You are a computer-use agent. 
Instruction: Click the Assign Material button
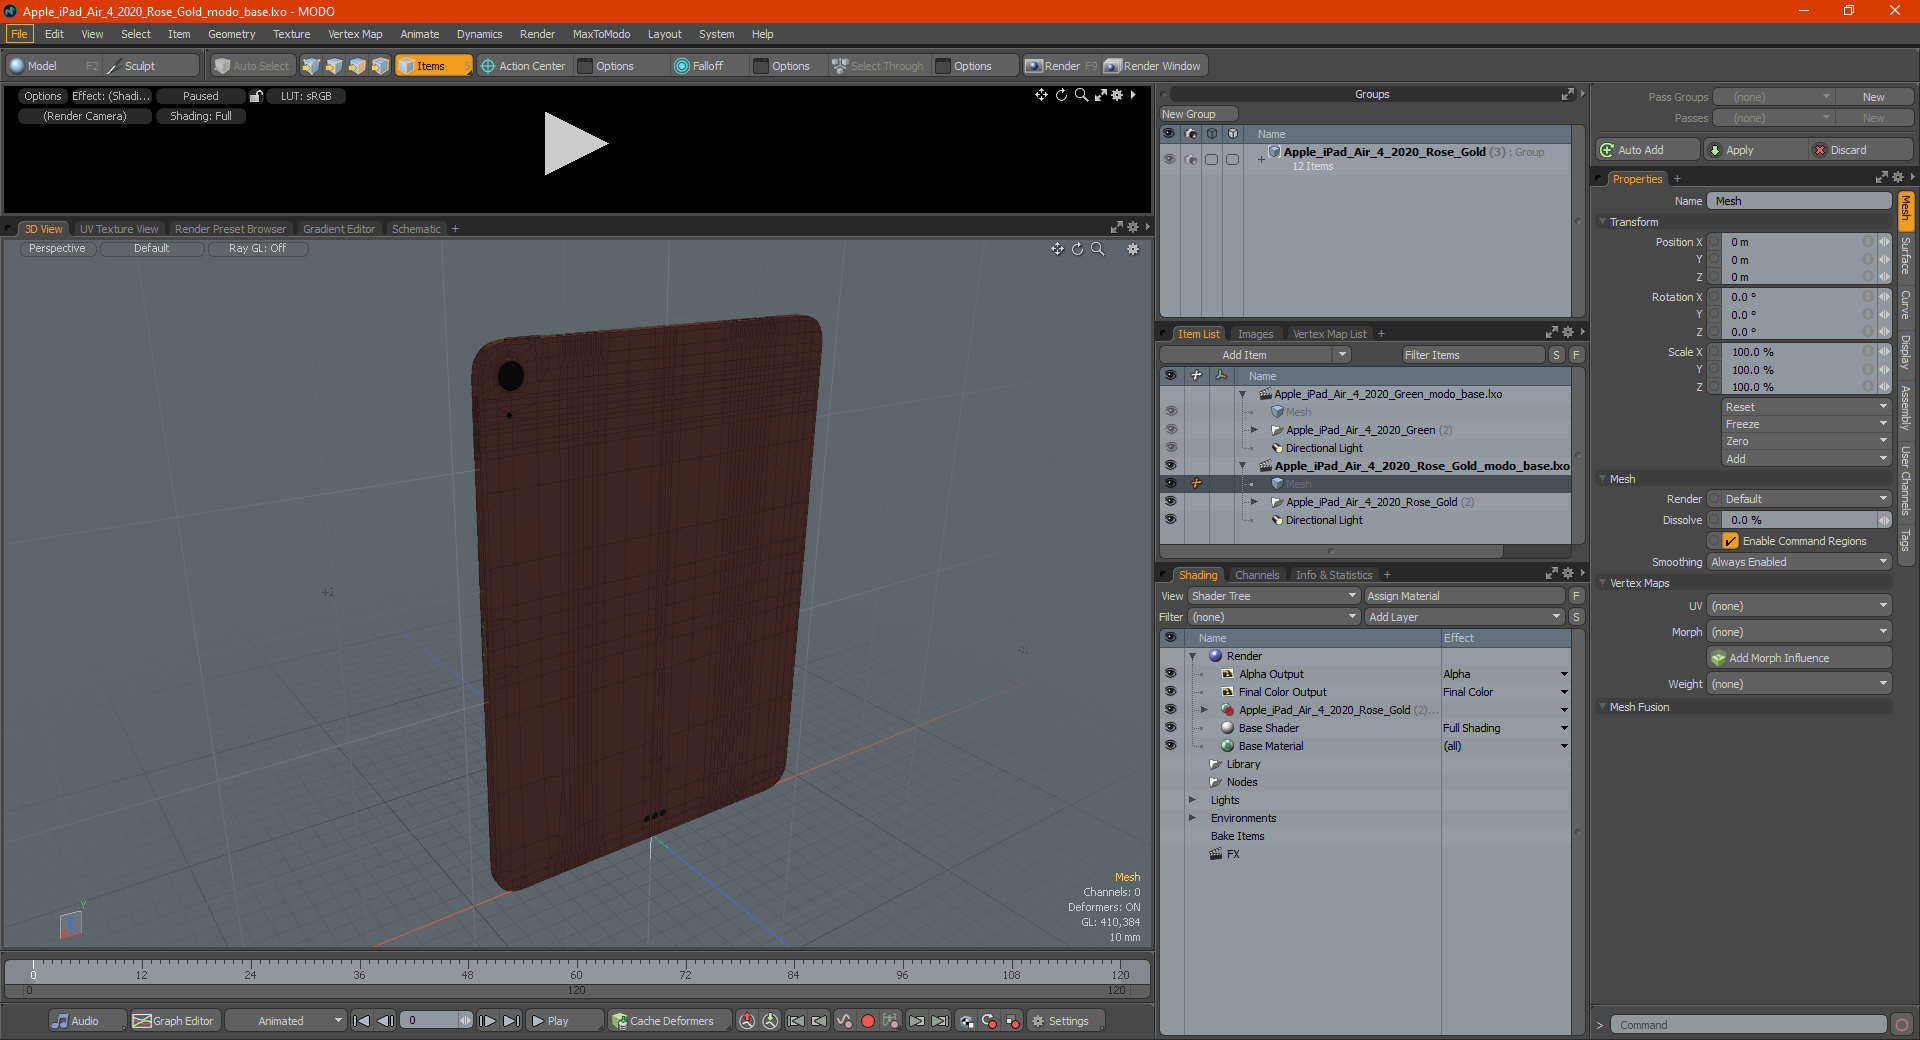(1464, 596)
